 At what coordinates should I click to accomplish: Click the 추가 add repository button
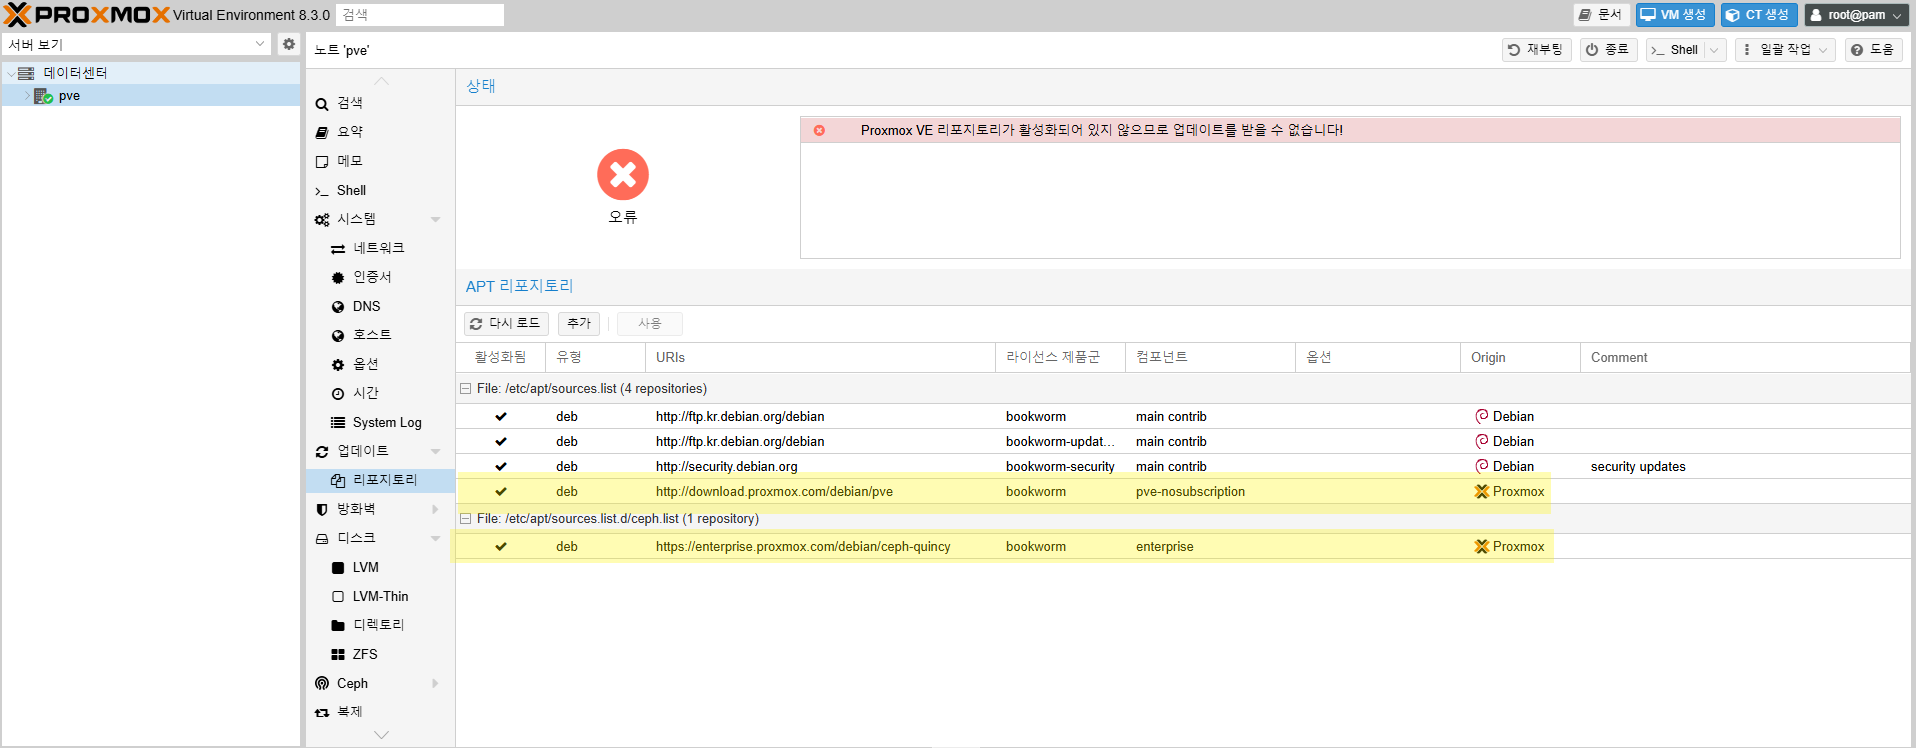(579, 324)
